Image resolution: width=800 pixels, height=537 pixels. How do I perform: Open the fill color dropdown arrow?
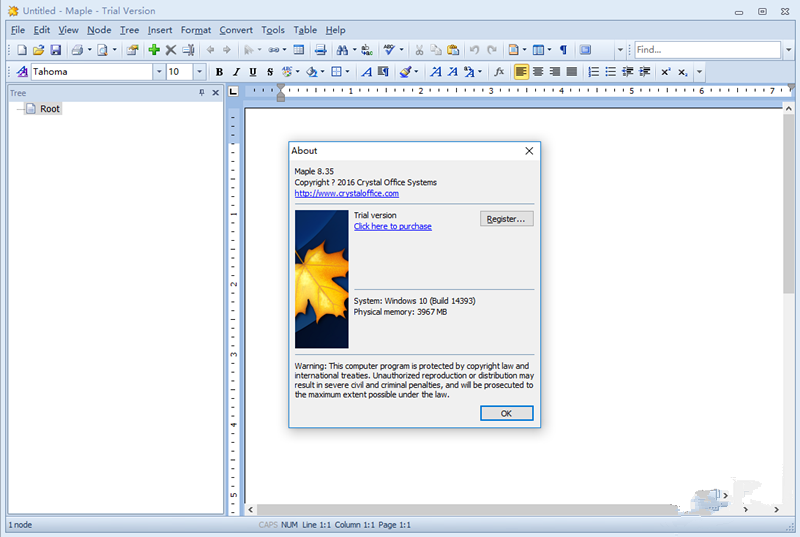[322, 72]
